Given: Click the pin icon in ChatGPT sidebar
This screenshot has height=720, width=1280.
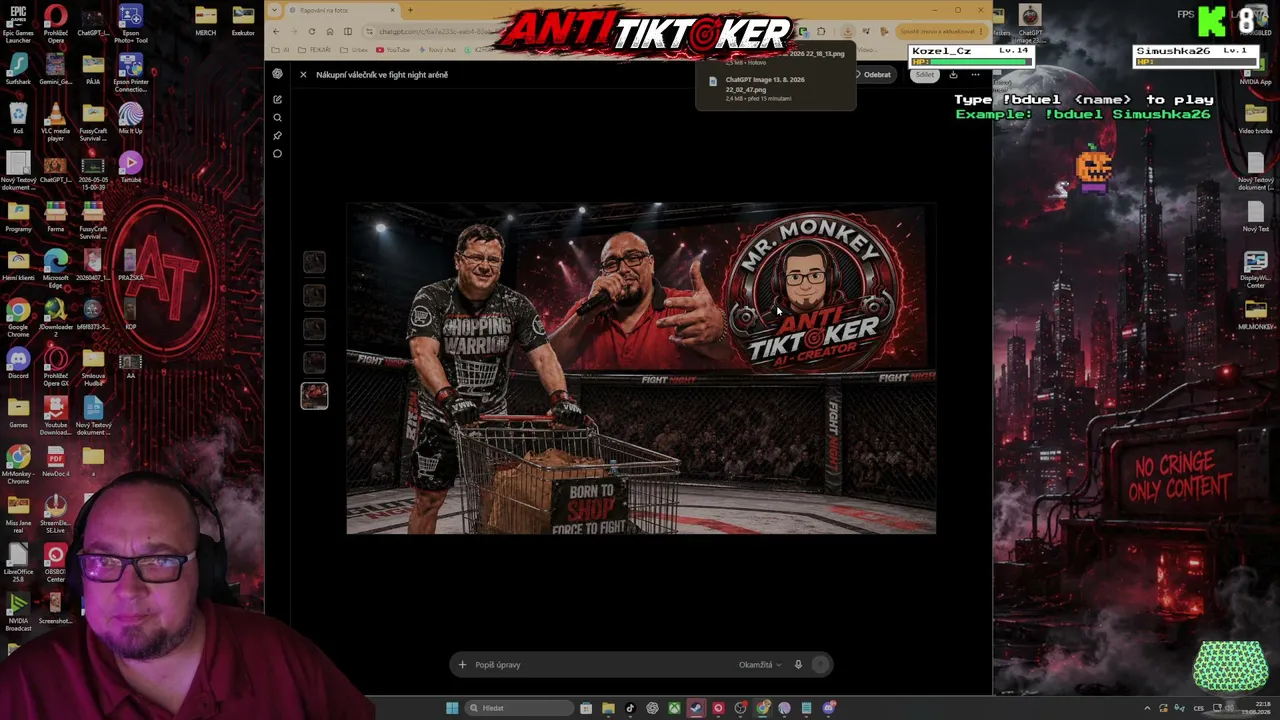Looking at the screenshot, I should [277, 136].
